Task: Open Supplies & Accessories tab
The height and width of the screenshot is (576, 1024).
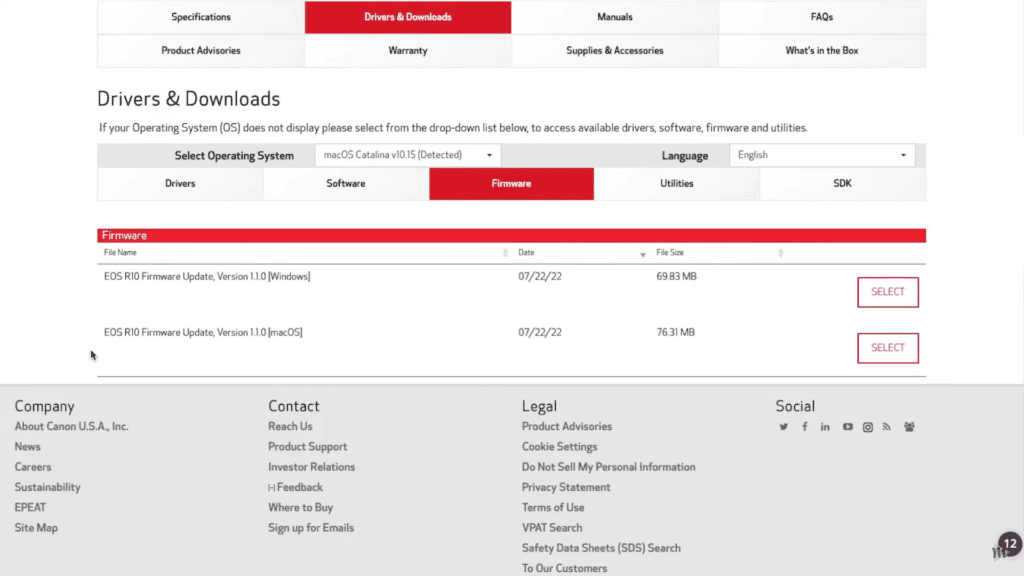Action: coord(615,50)
